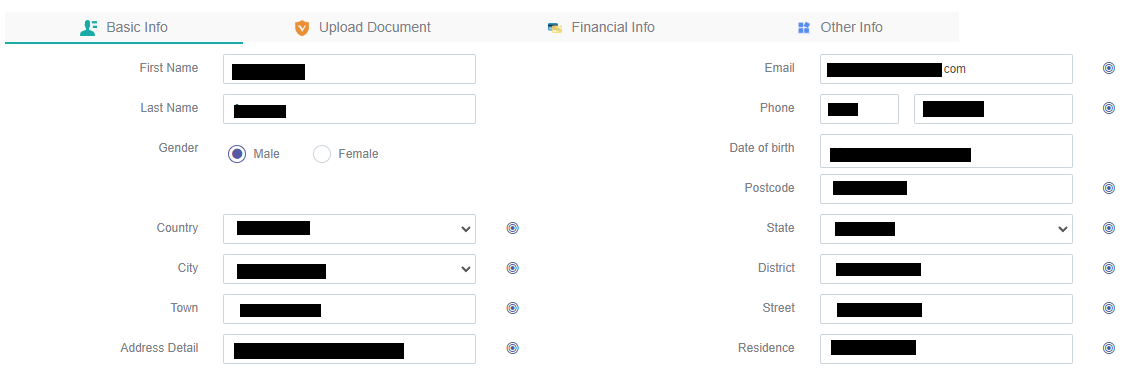Screen dimensions: 1146x385
Task: Click the circular icon beside Postcode field
Action: tap(1109, 188)
